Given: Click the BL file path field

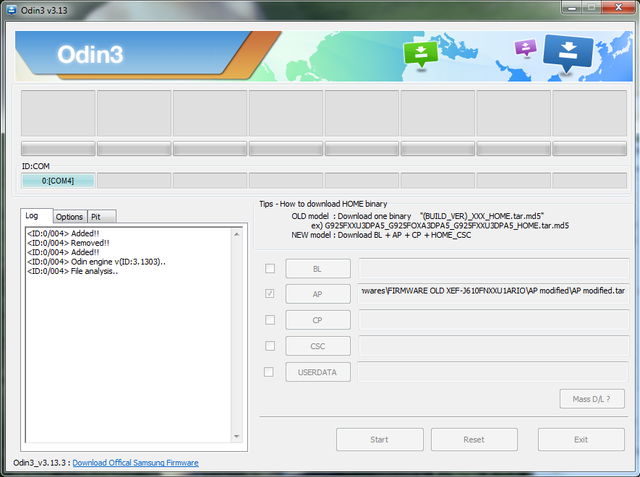Looking at the screenshot, I should click(493, 268).
